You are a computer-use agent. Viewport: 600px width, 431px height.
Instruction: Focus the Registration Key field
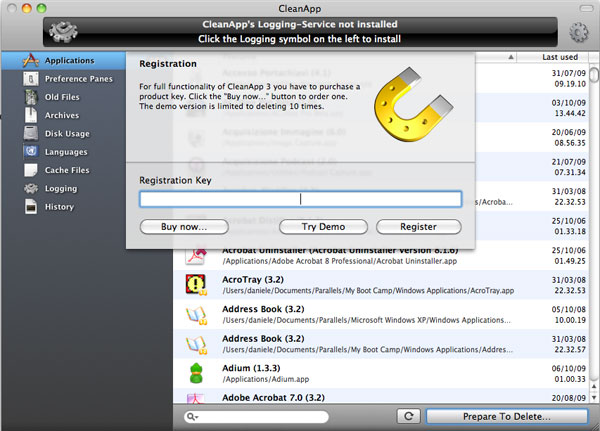tap(300, 199)
